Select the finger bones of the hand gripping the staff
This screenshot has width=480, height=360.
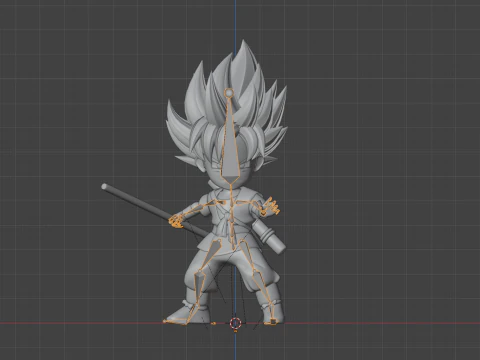[177, 221]
